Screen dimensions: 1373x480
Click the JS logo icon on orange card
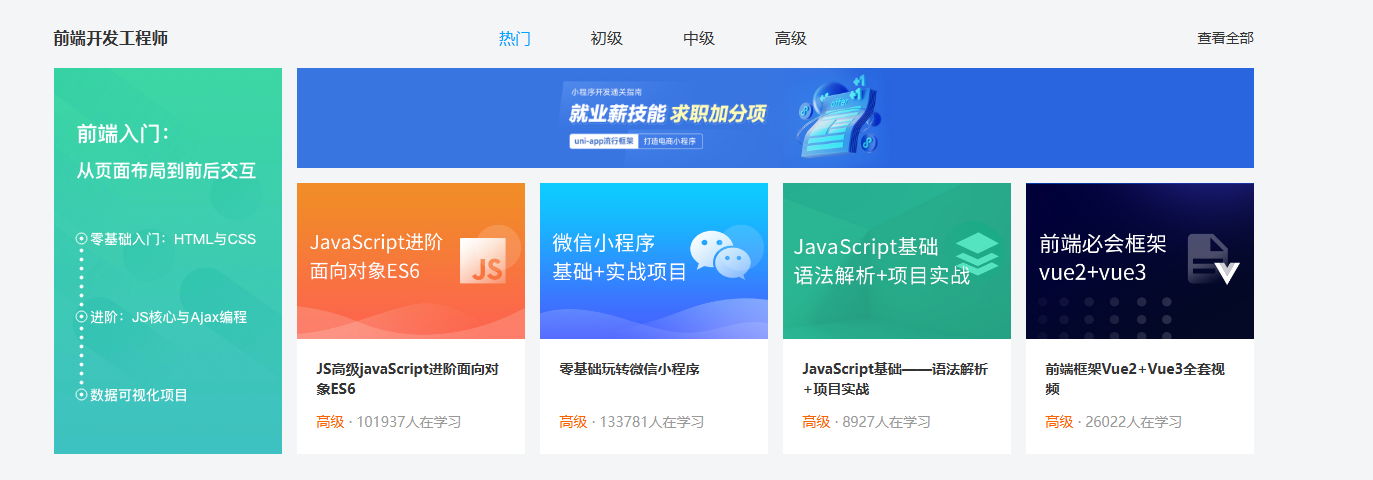485,261
